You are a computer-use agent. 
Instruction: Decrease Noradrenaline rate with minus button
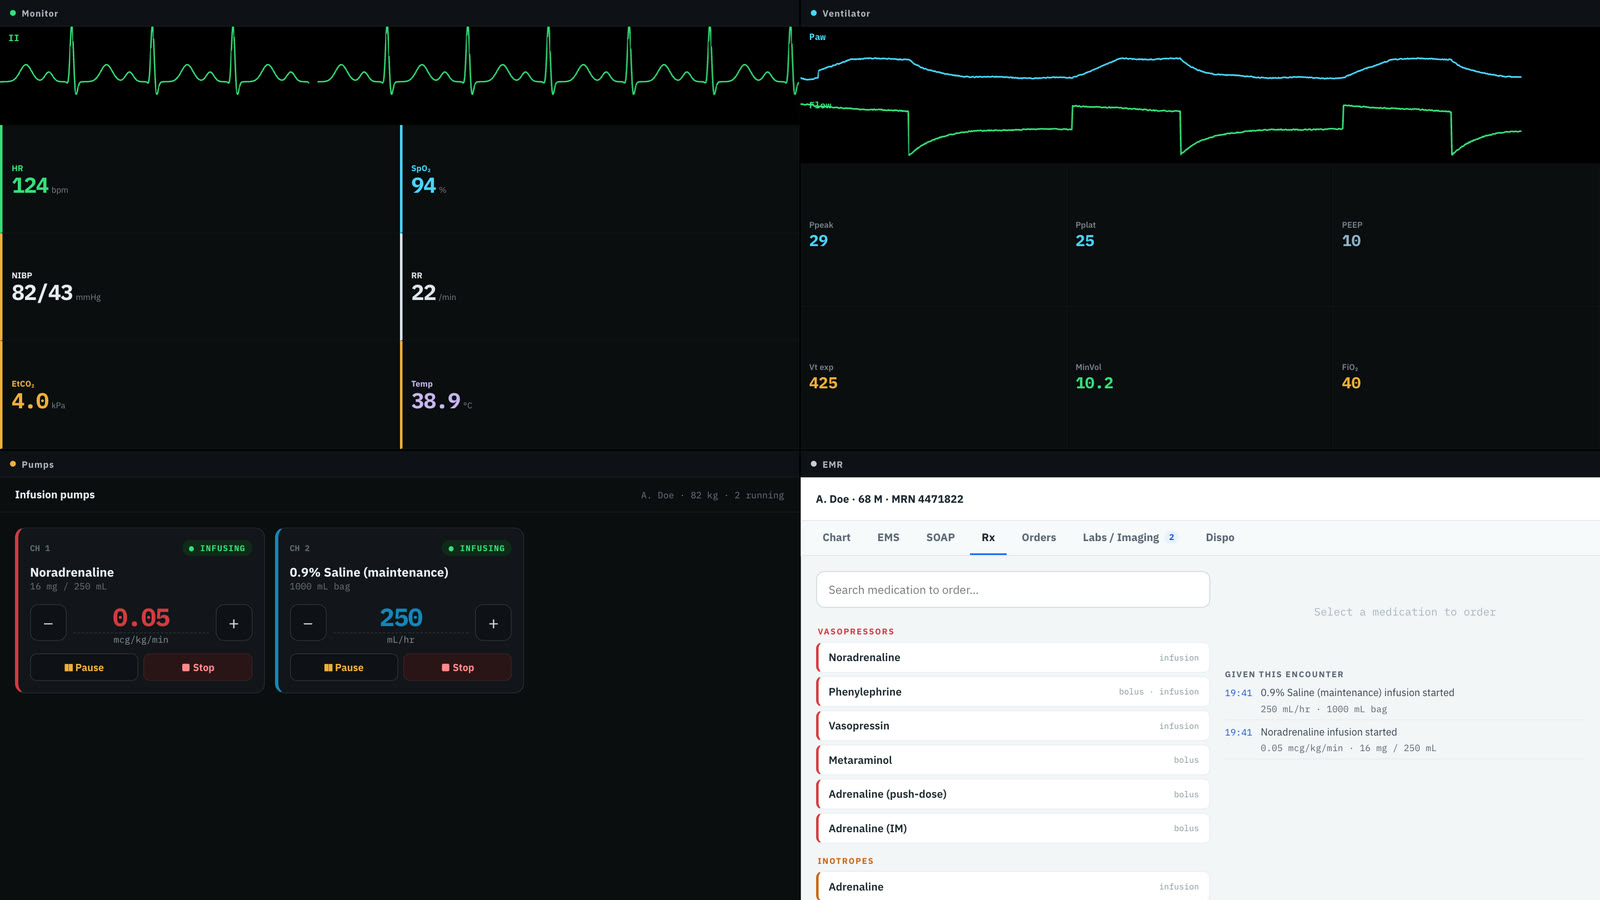[48, 623]
